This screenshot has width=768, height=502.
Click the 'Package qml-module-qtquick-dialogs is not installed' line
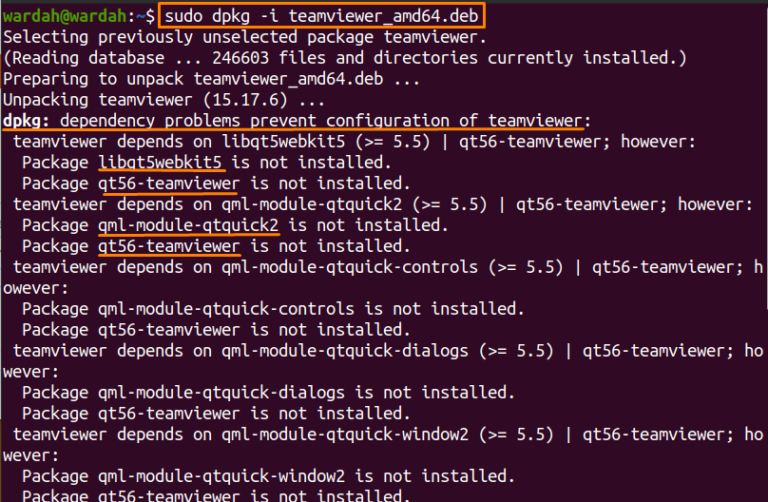pyautogui.click(x=268, y=392)
